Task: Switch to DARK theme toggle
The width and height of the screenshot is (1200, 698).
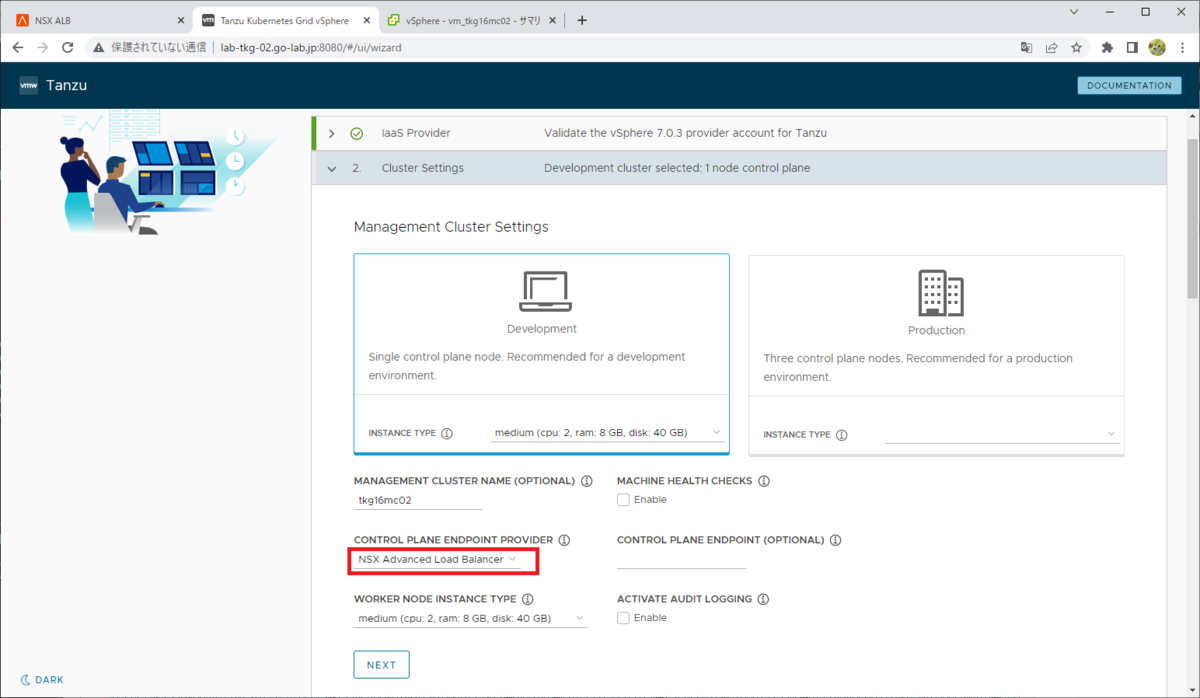Action: [42, 680]
